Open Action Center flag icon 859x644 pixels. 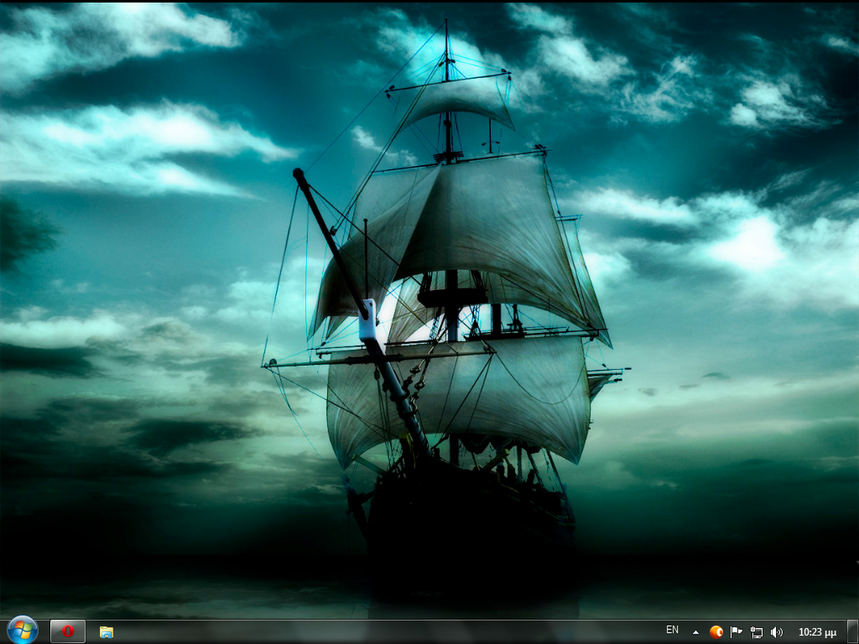tap(736, 632)
